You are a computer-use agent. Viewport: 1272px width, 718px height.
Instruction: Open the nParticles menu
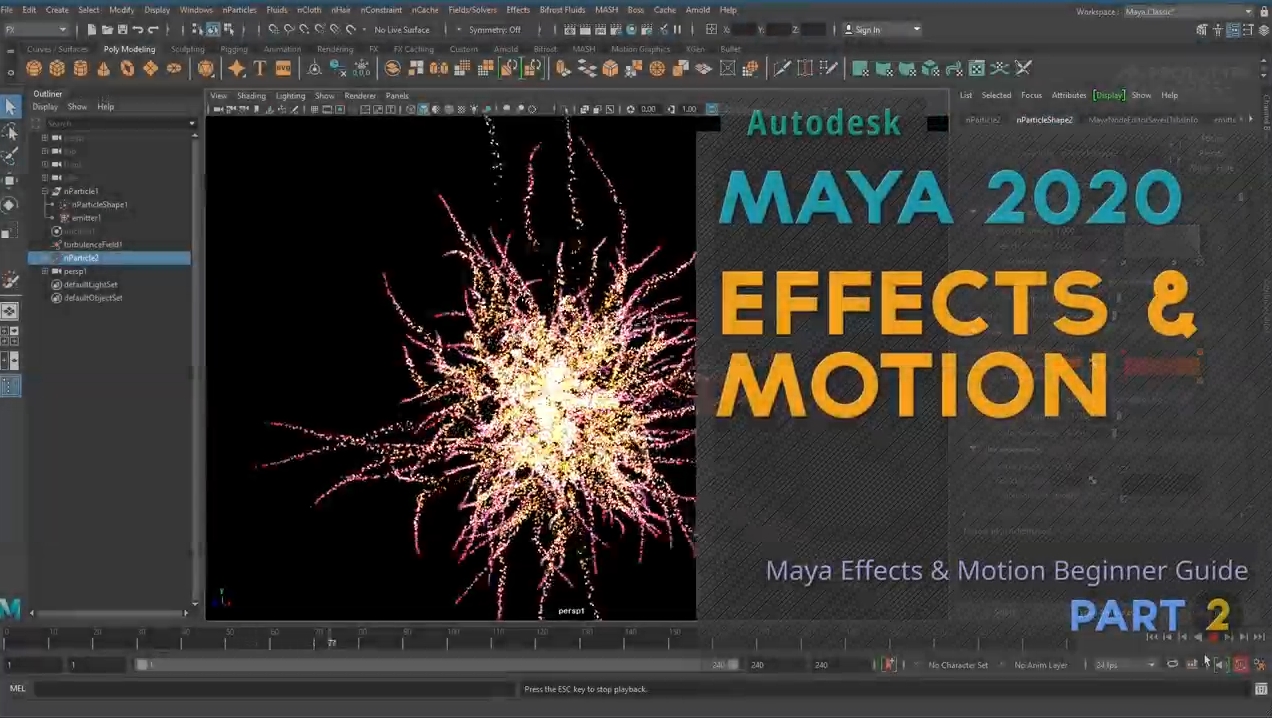(x=239, y=10)
